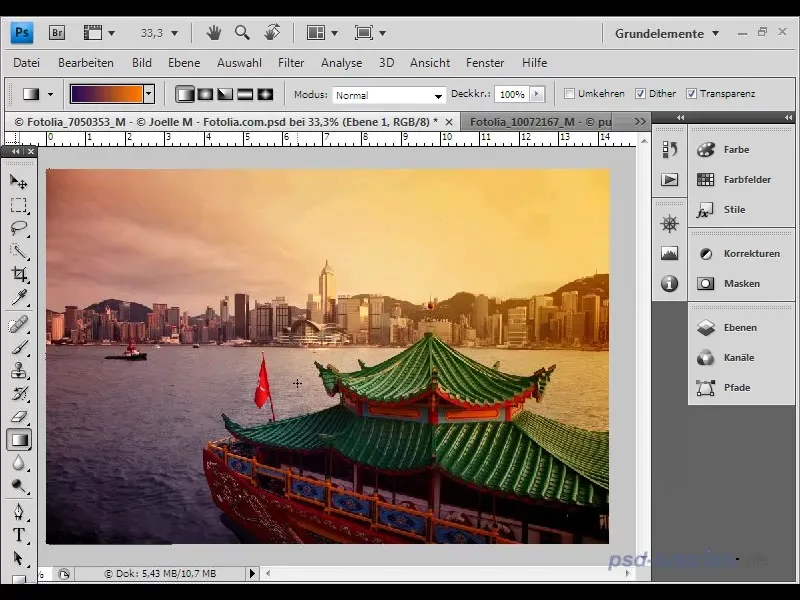800x600 pixels.
Task: Open the Datei menu
Action: click(x=27, y=63)
